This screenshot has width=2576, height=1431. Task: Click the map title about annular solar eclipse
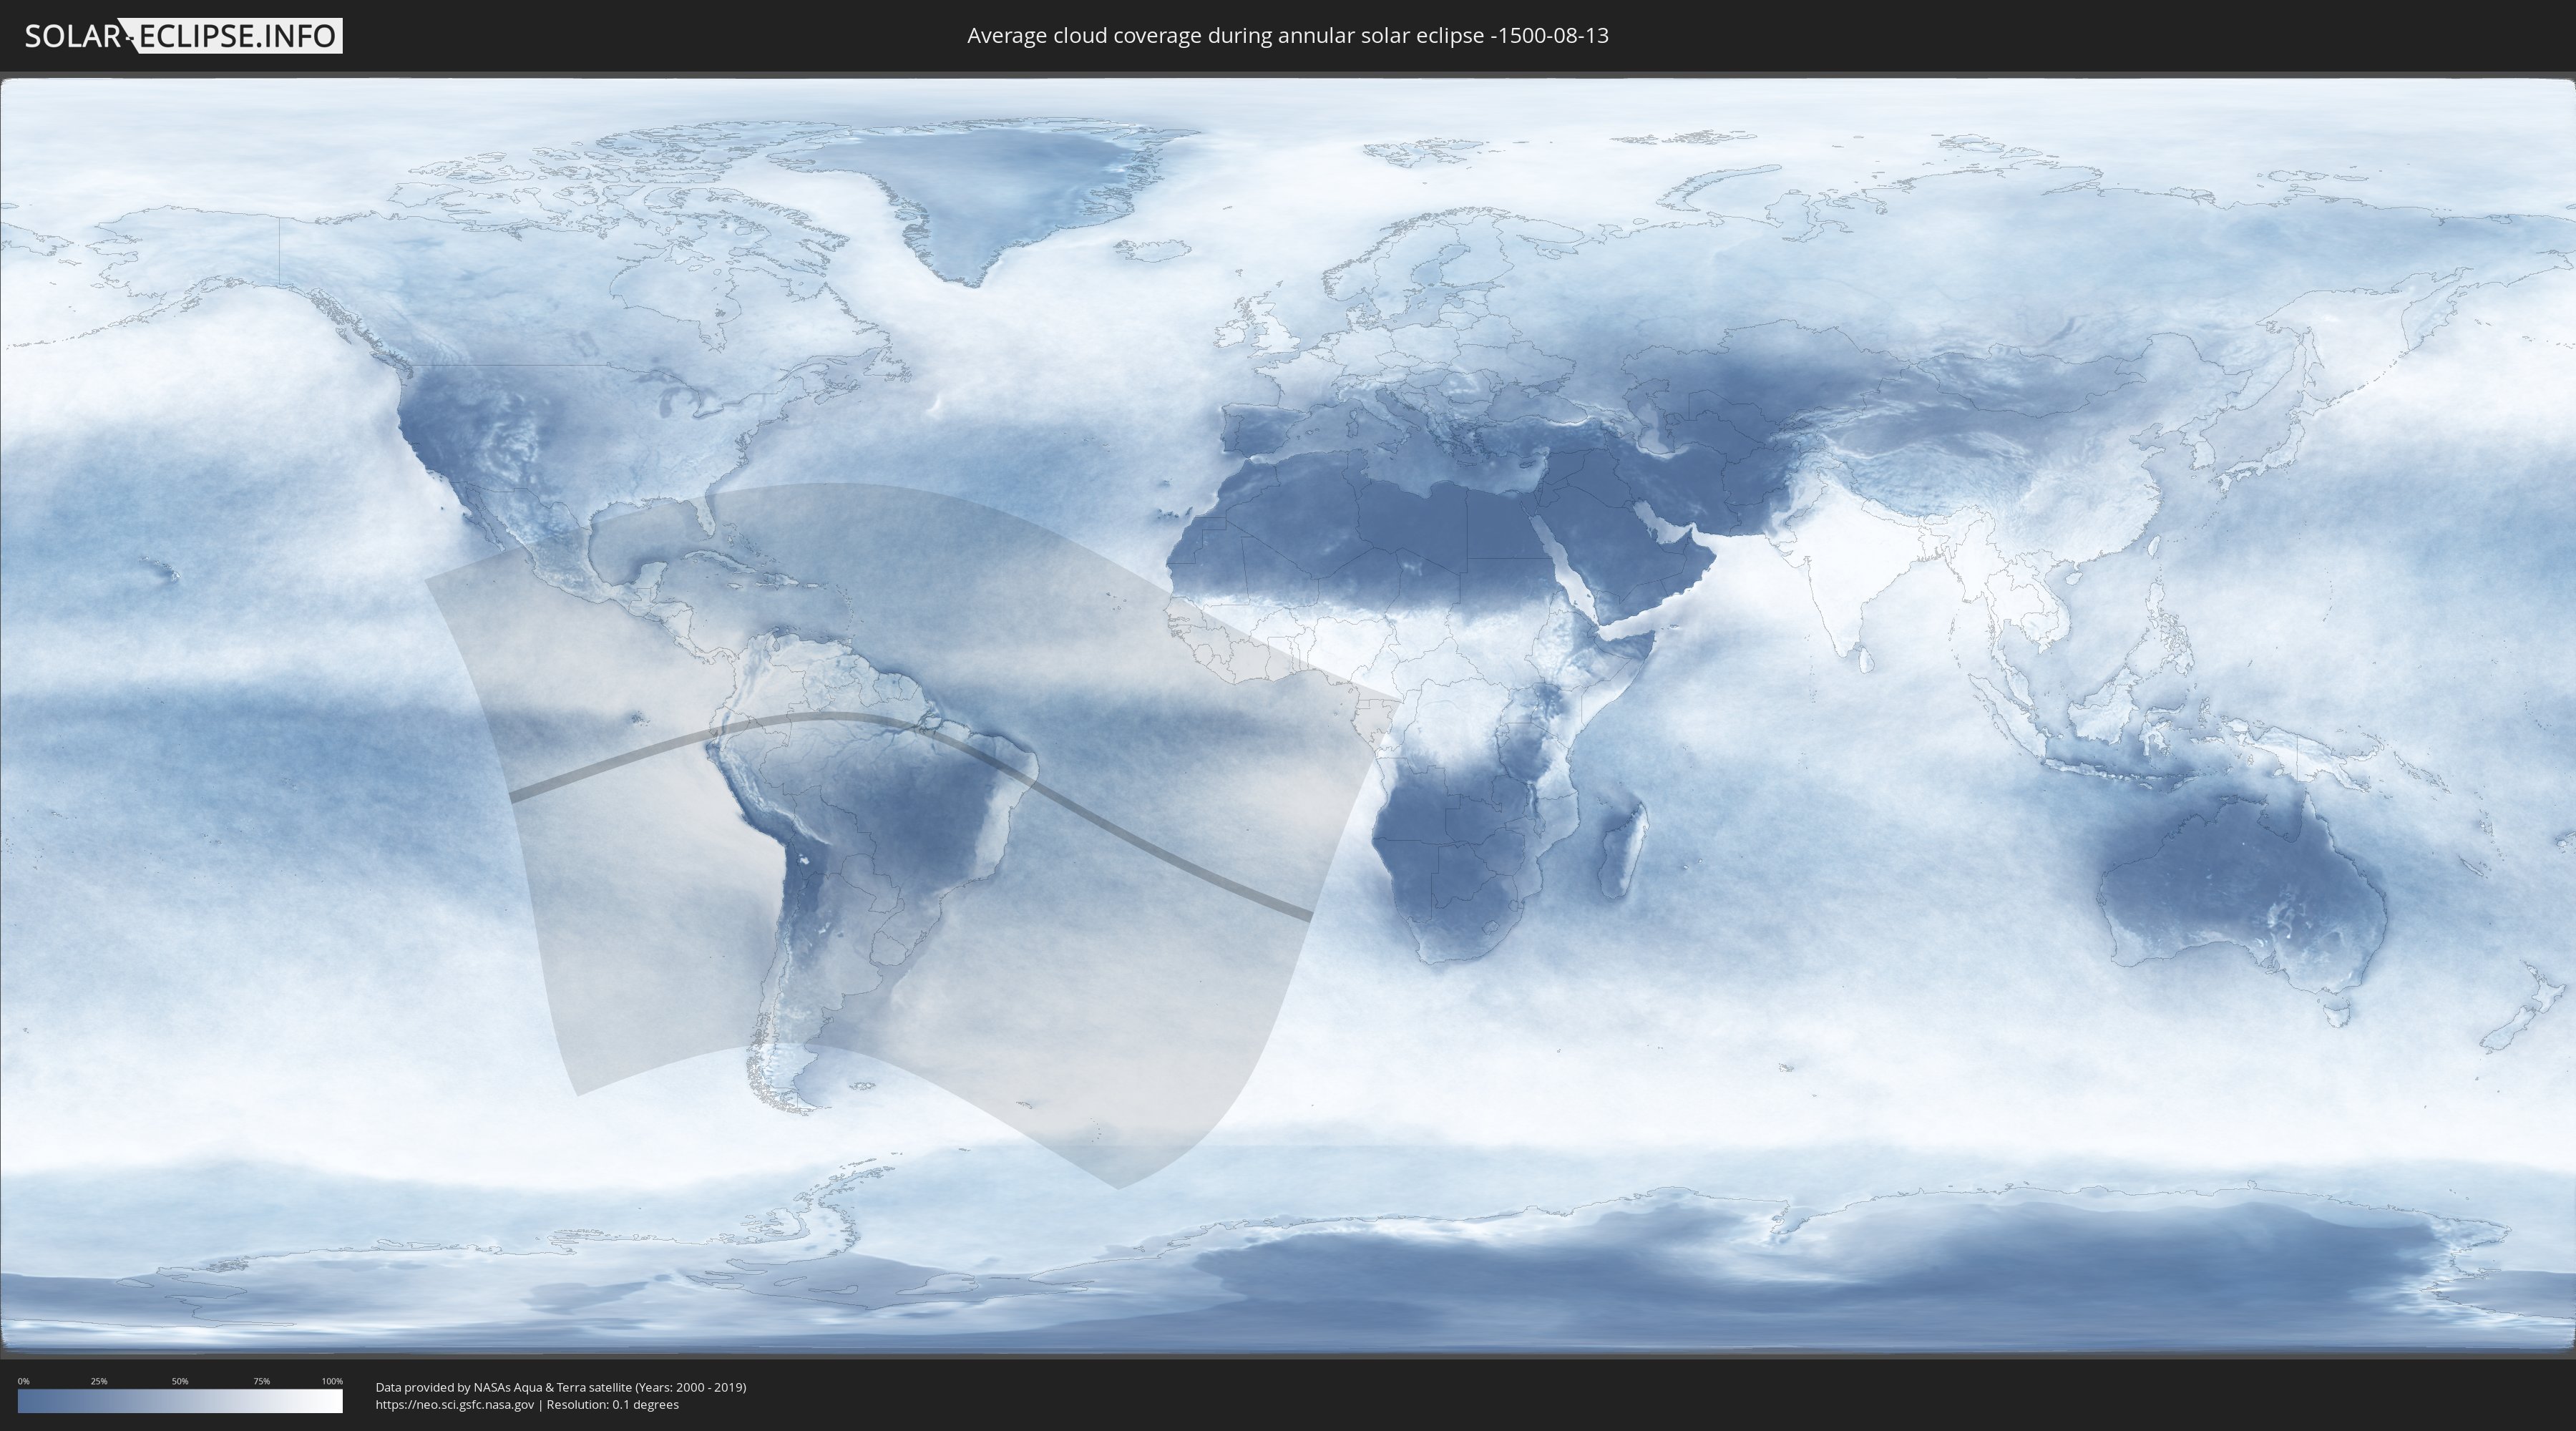[1287, 36]
